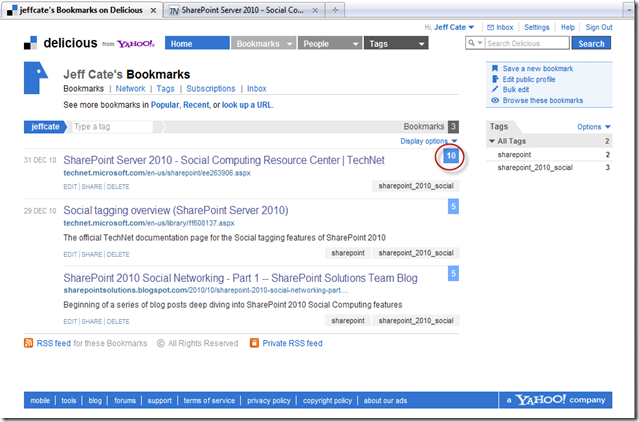Close the jeffcate's Bookmarks tab
Image resolution: width=639 pixels, height=422 pixels.
click(x=153, y=11)
